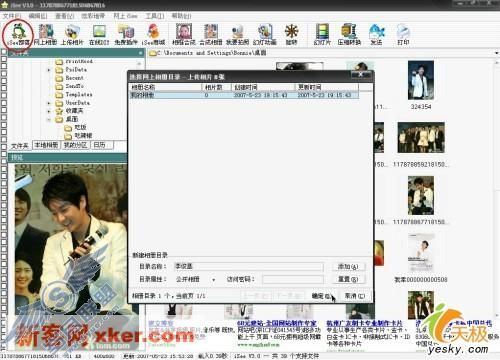
Task: Open the 工具 menu
Action: coord(154,16)
